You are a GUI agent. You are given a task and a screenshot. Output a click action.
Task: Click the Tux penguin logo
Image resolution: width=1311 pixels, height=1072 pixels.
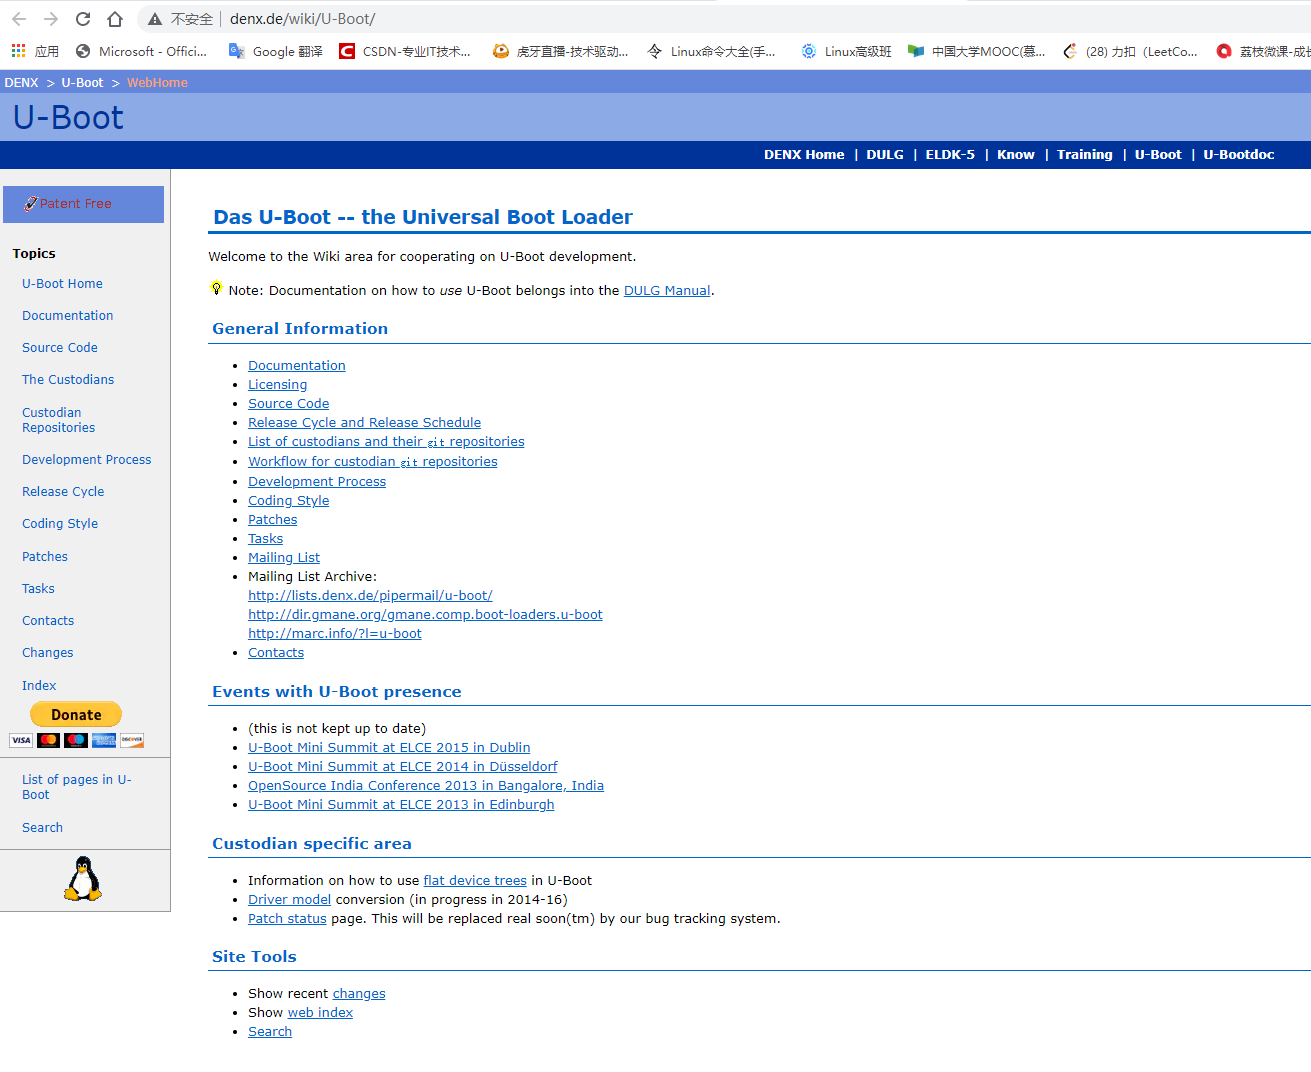82,879
